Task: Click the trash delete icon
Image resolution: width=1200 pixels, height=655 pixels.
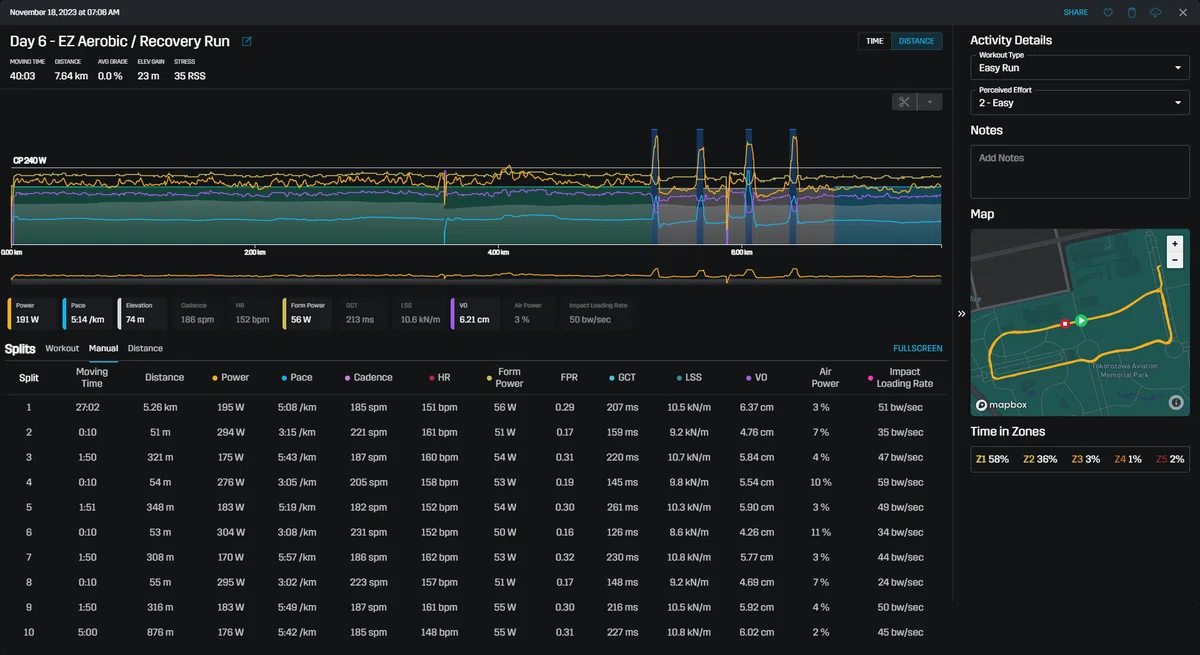Action: pyautogui.click(x=1132, y=12)
